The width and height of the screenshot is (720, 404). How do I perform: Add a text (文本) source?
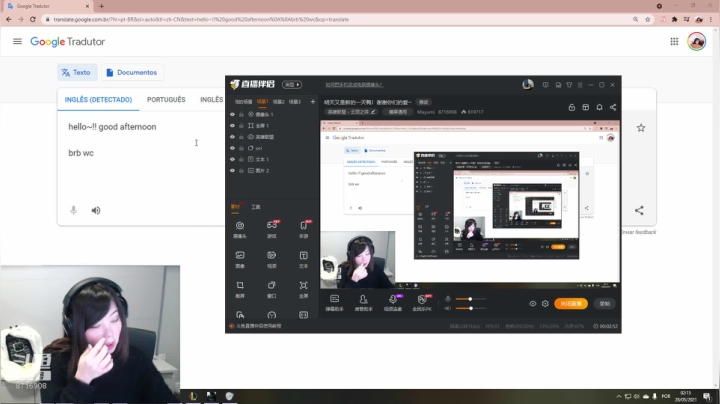point(304,259)
